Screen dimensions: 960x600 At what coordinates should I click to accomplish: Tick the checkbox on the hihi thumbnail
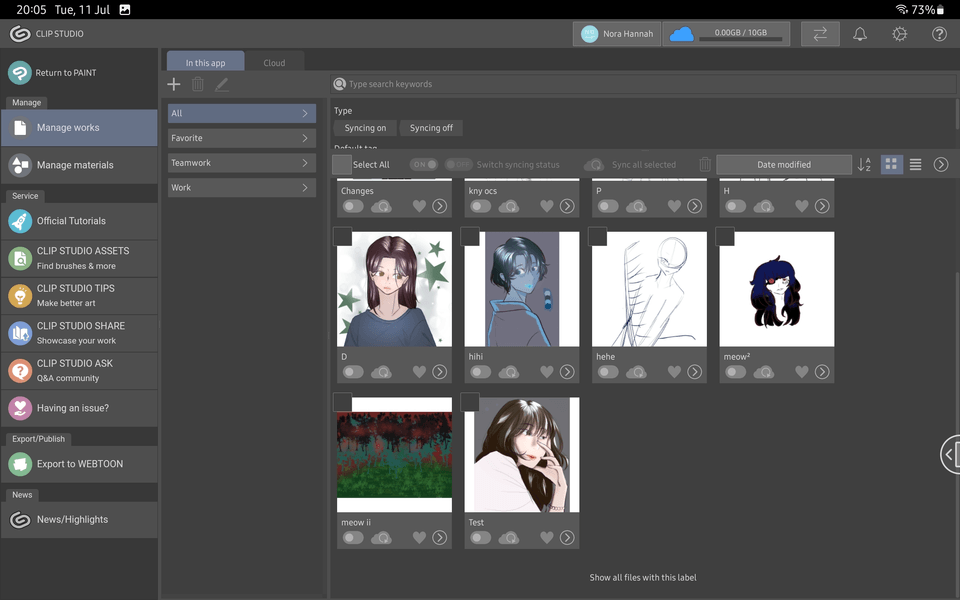470,236
